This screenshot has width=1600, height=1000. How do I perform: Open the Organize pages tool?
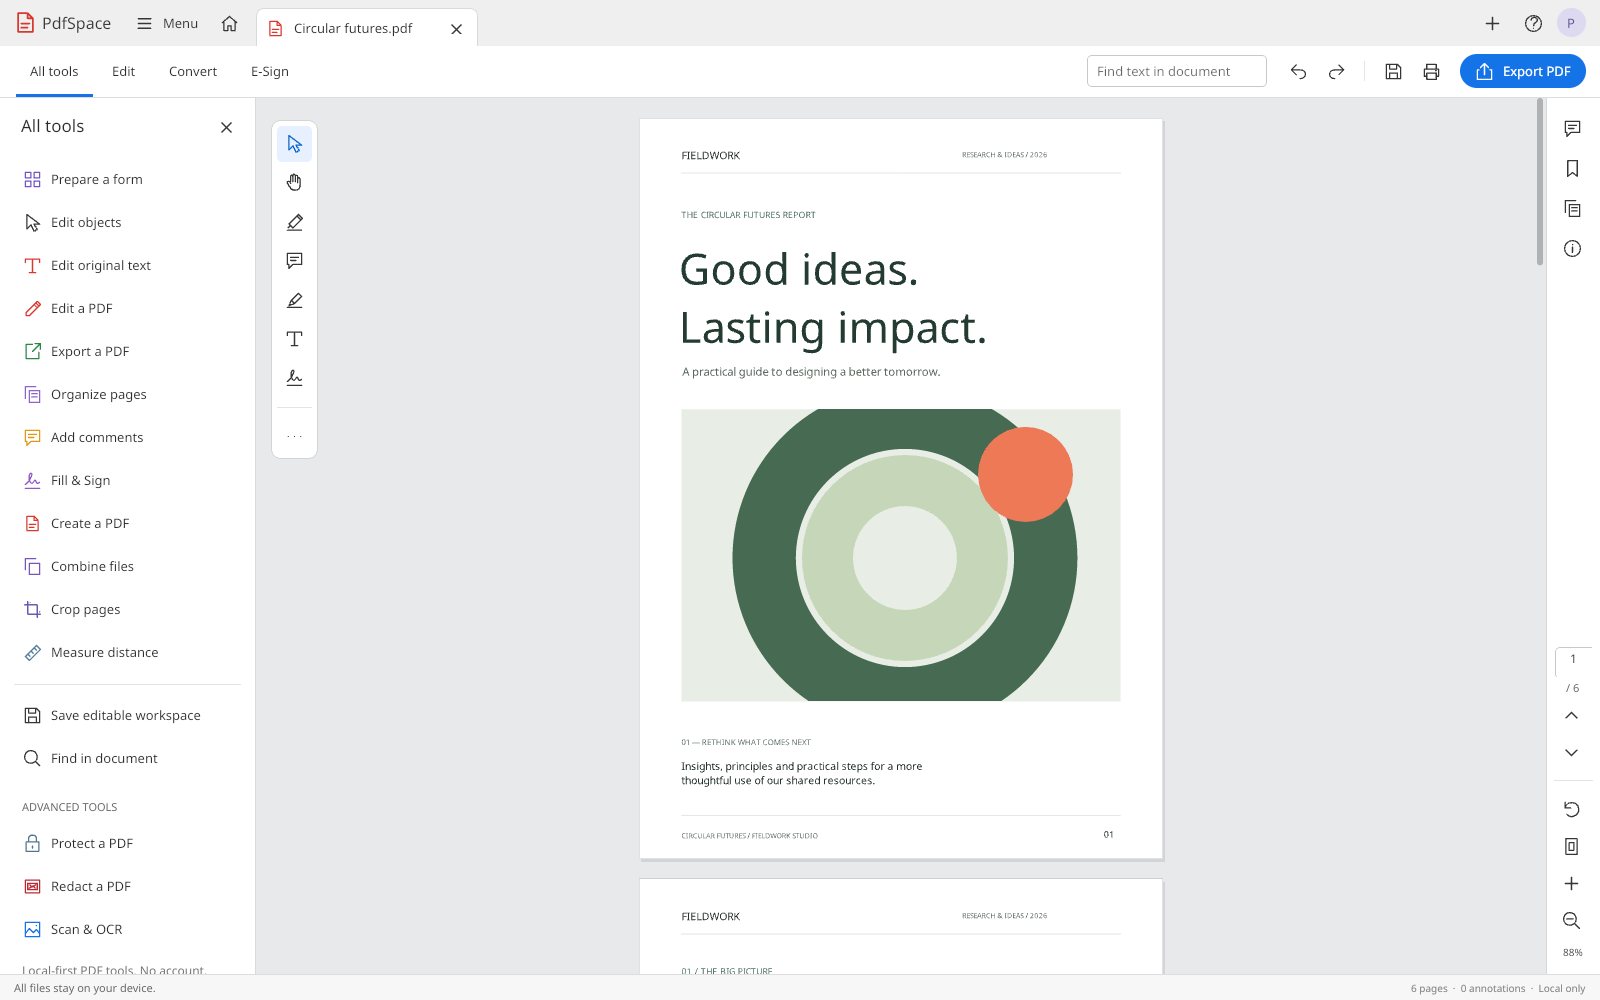click(x=128, y=395)
